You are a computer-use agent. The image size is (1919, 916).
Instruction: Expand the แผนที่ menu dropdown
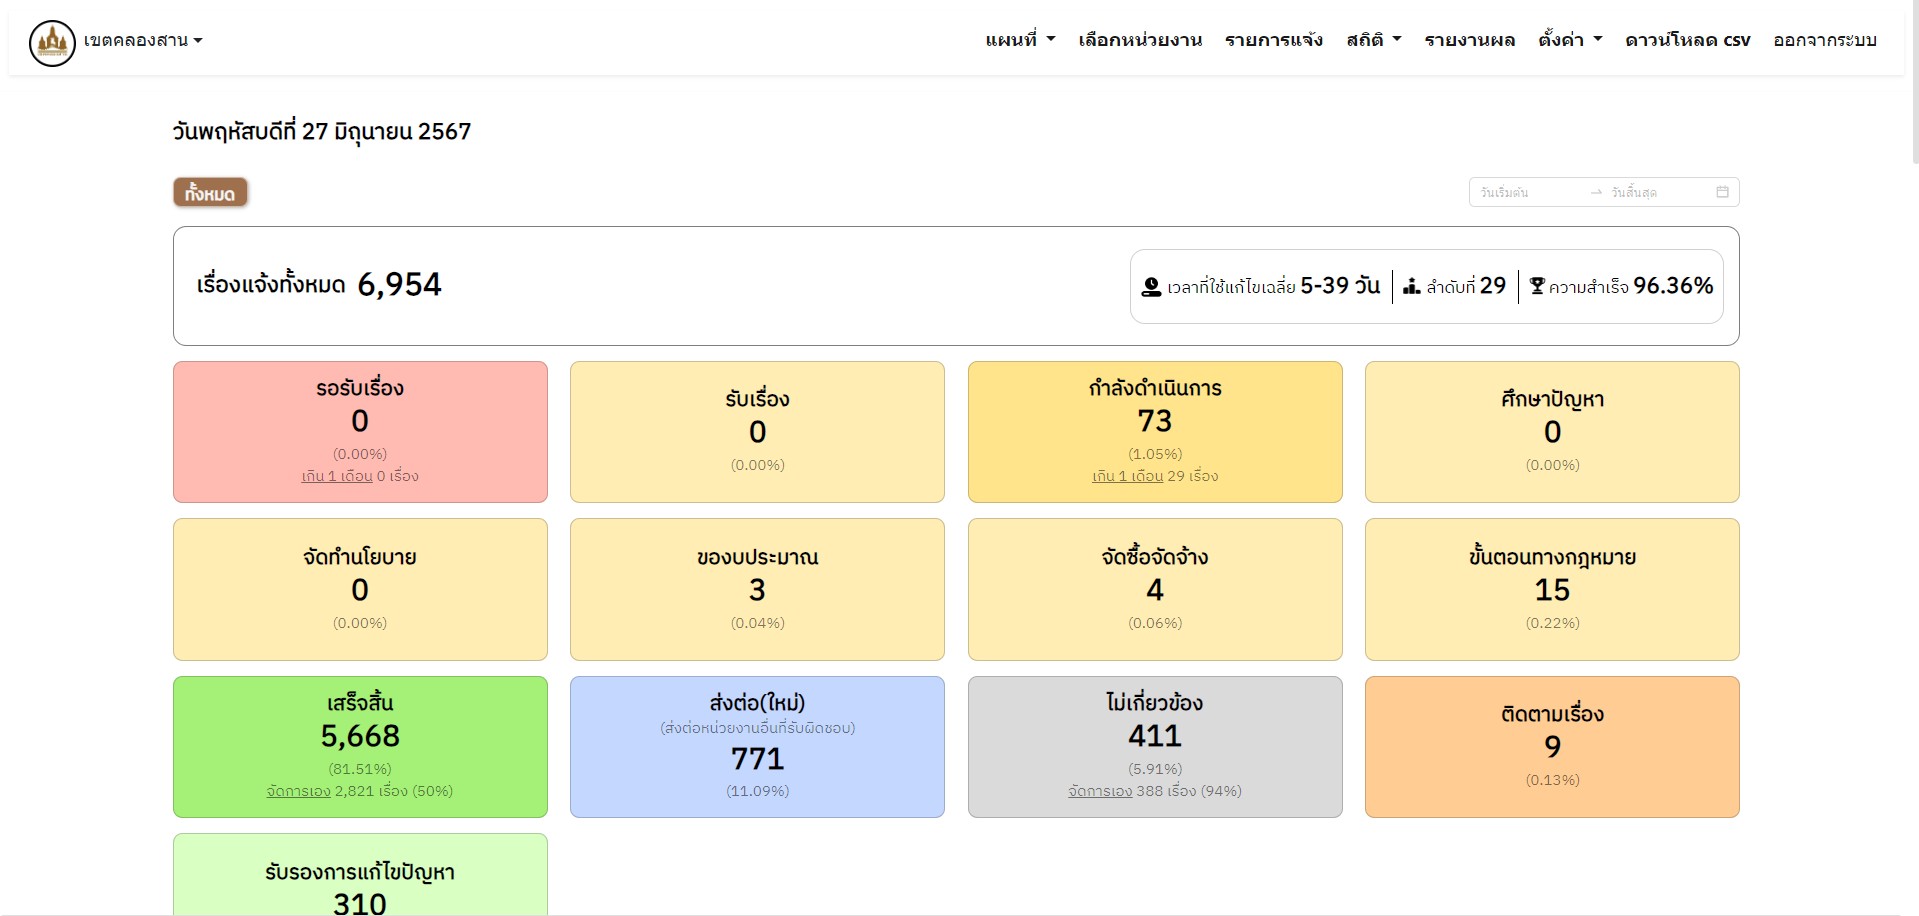click(1019, 40)
